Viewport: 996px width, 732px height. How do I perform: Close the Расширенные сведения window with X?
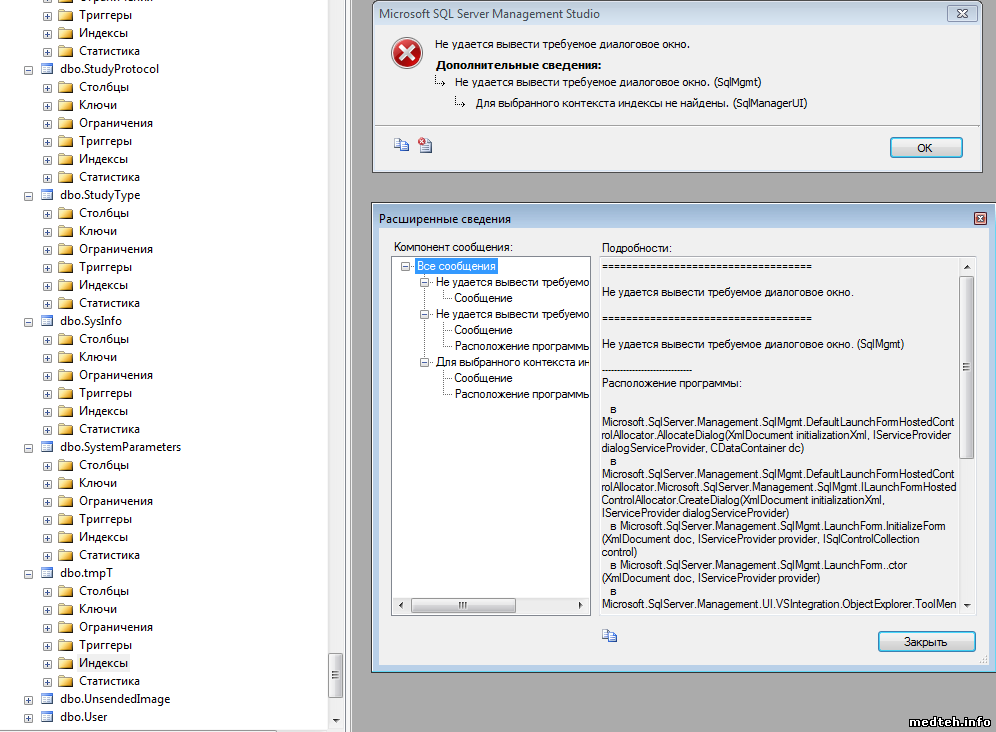(980, 219)
